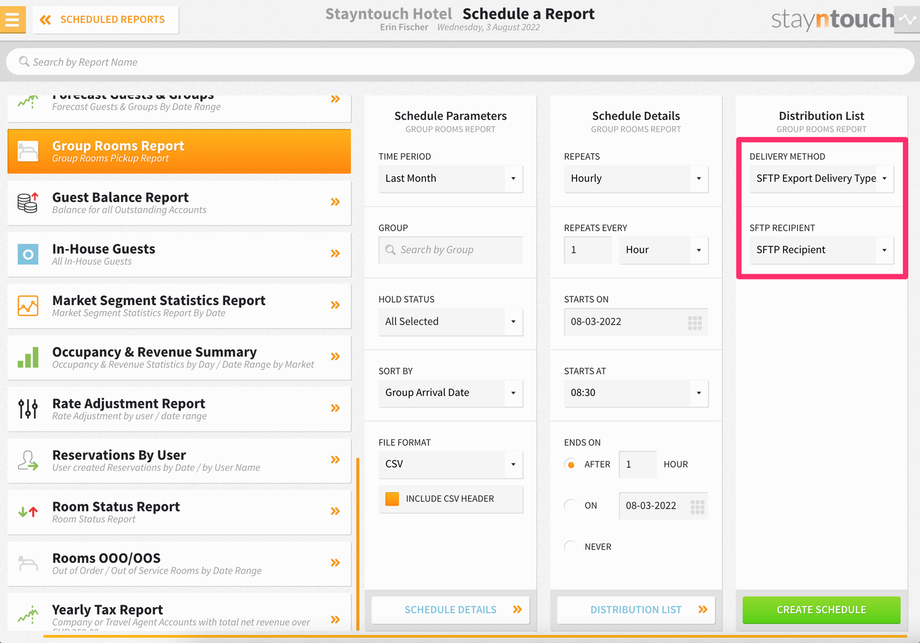
Task: Open Starts On calendar picker icon
Action: pyautogui.click(x=695, y=323)
